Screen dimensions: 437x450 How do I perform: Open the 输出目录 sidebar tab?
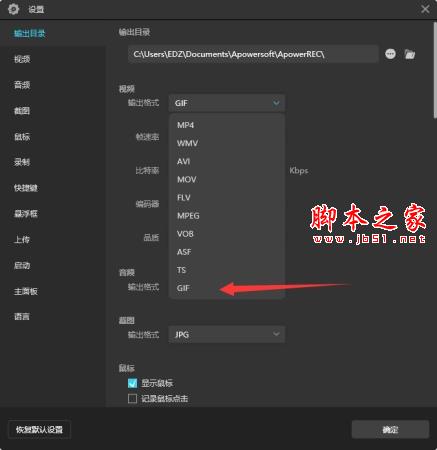click(x=29, y=33)
